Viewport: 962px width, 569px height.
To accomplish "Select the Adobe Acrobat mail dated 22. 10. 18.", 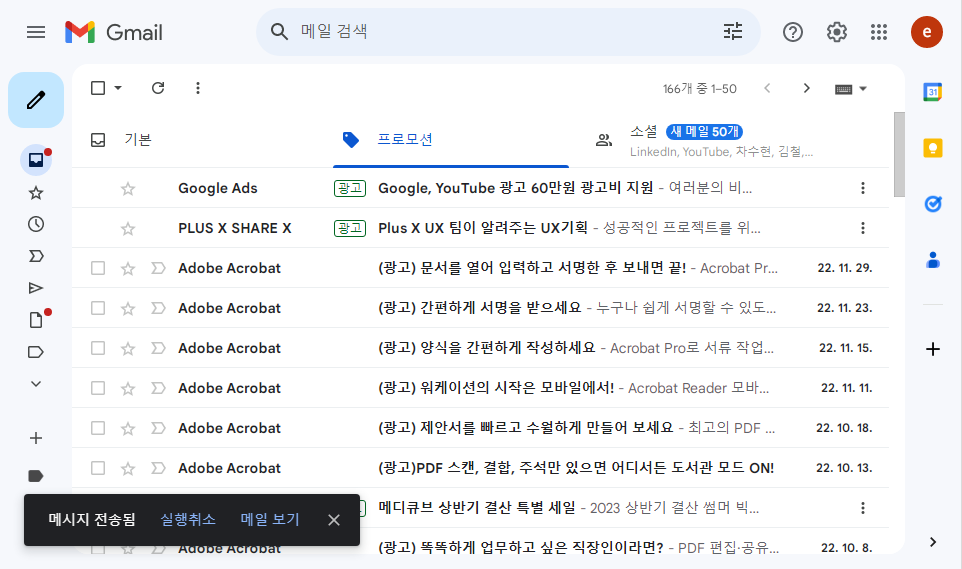I will click(x=98, y=428).
